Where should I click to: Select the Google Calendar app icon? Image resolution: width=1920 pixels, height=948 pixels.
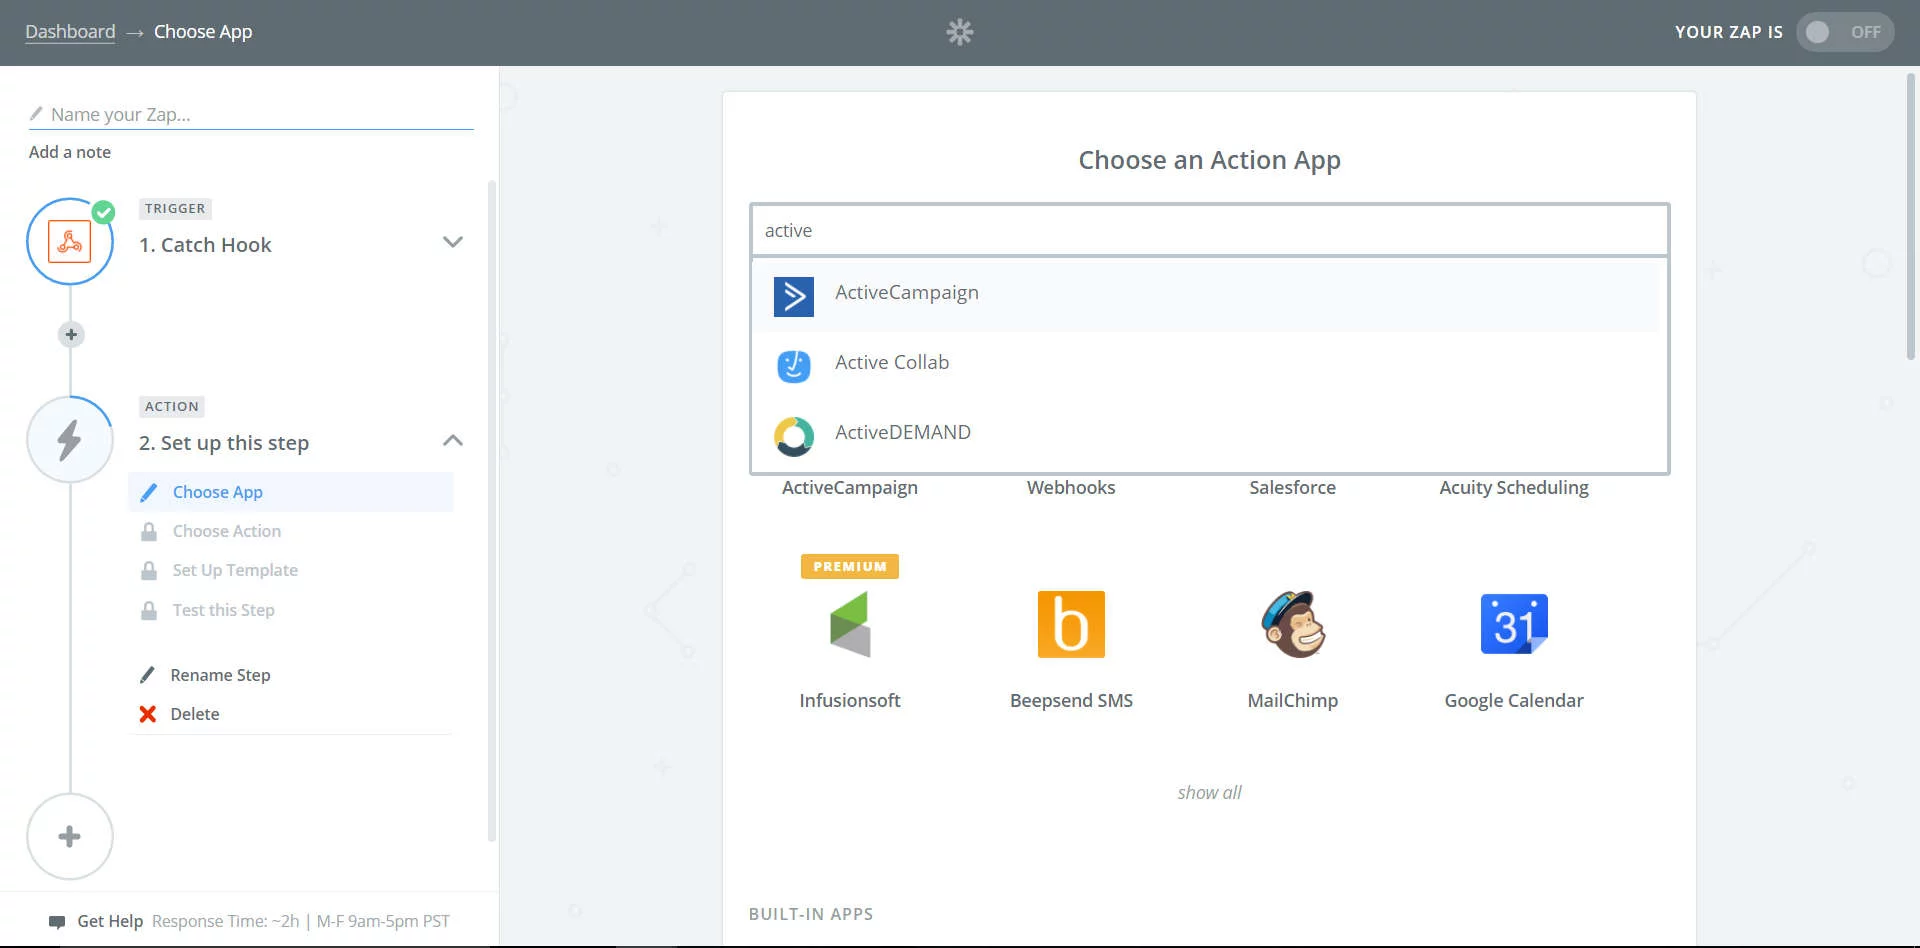(x=1514, y=624)
